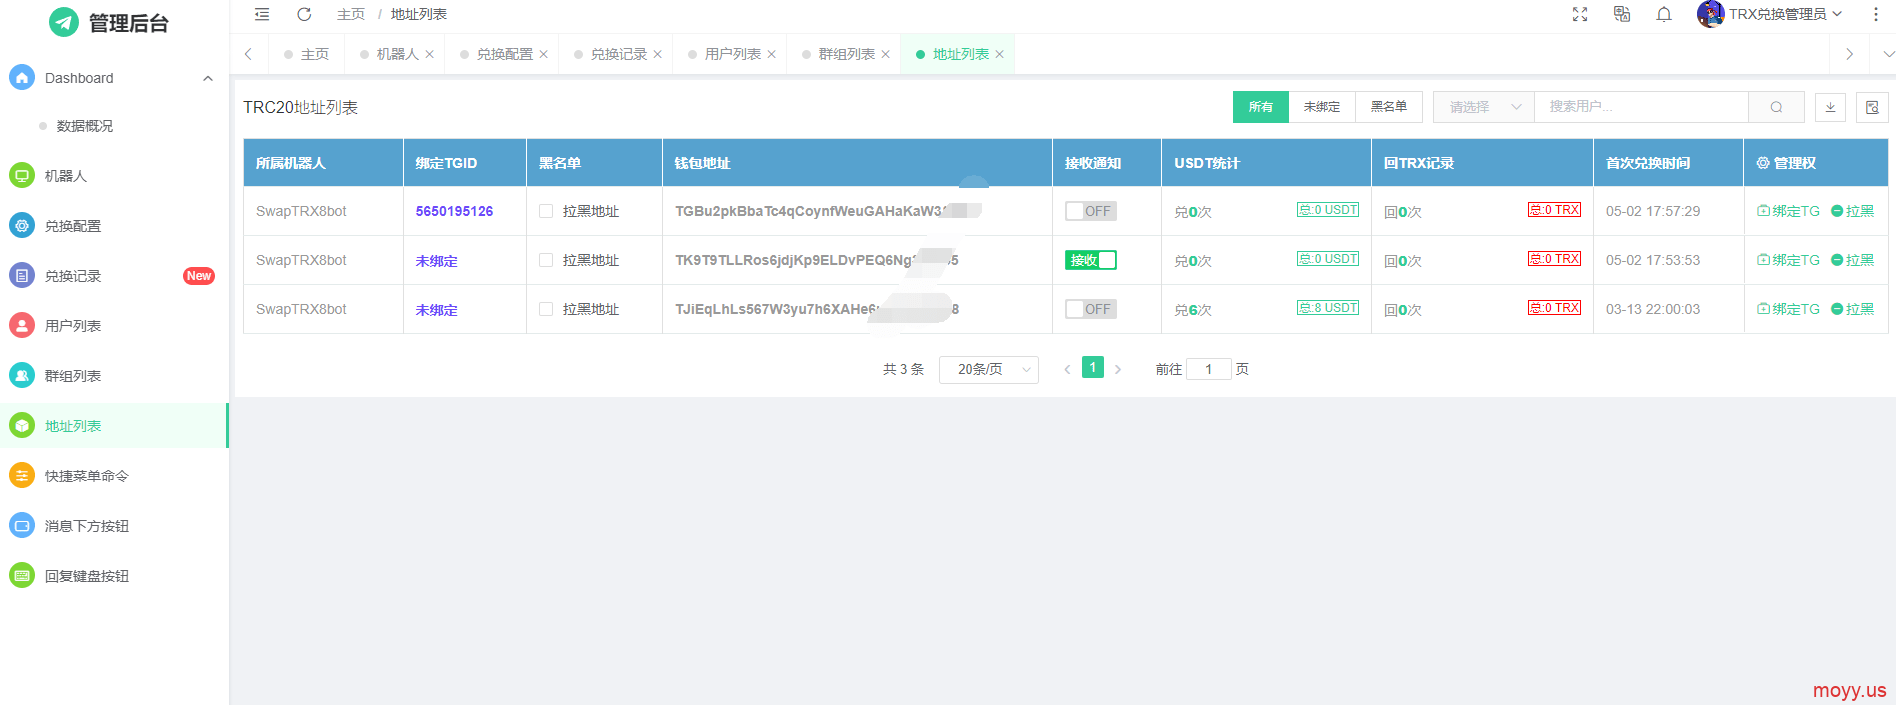Click the 用户列表 sidebar icon
This screenshot has height=705, width=1896.
click(22, 325)
